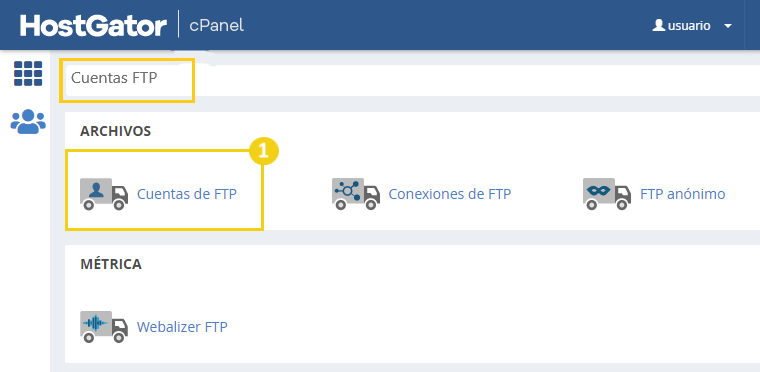Expand the dropdown caret next to usuario
Image resolution: width=760 pixels, height=372 pixels.
tap(728, 26)
